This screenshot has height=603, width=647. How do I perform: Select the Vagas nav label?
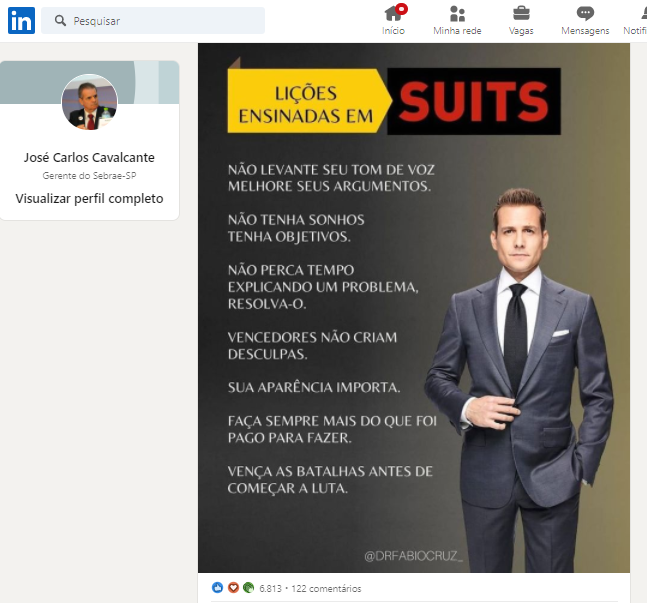pos(521,31)
